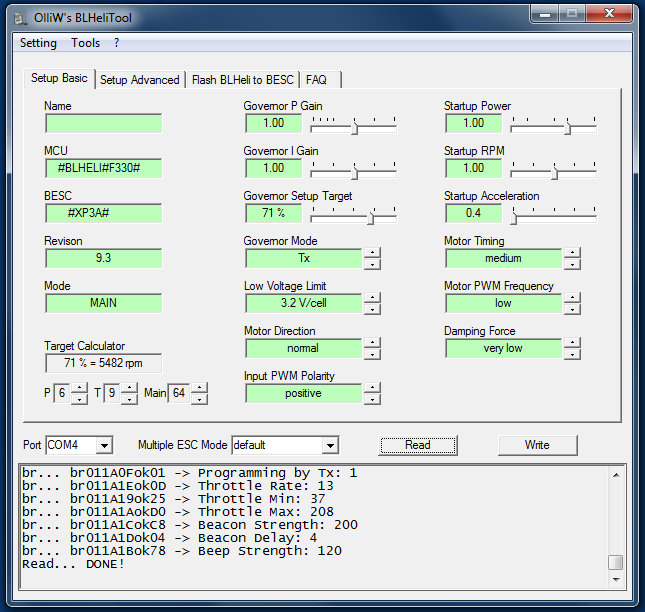Expand Multiple ESC Mode dropdown
Viewport: 645px width, 612px height.
pos(330,445)
